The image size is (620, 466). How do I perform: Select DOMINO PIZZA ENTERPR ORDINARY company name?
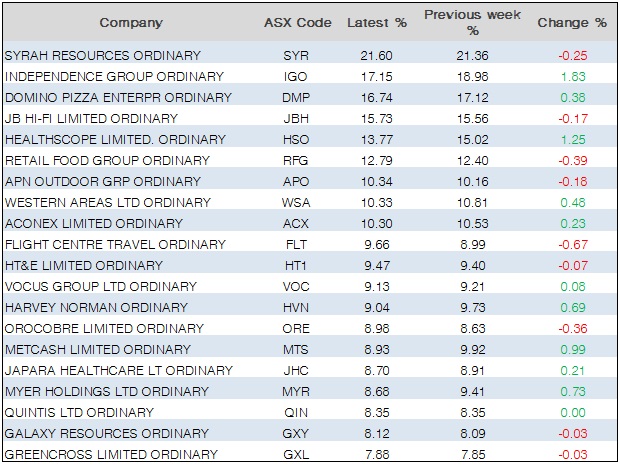(118, 97)
